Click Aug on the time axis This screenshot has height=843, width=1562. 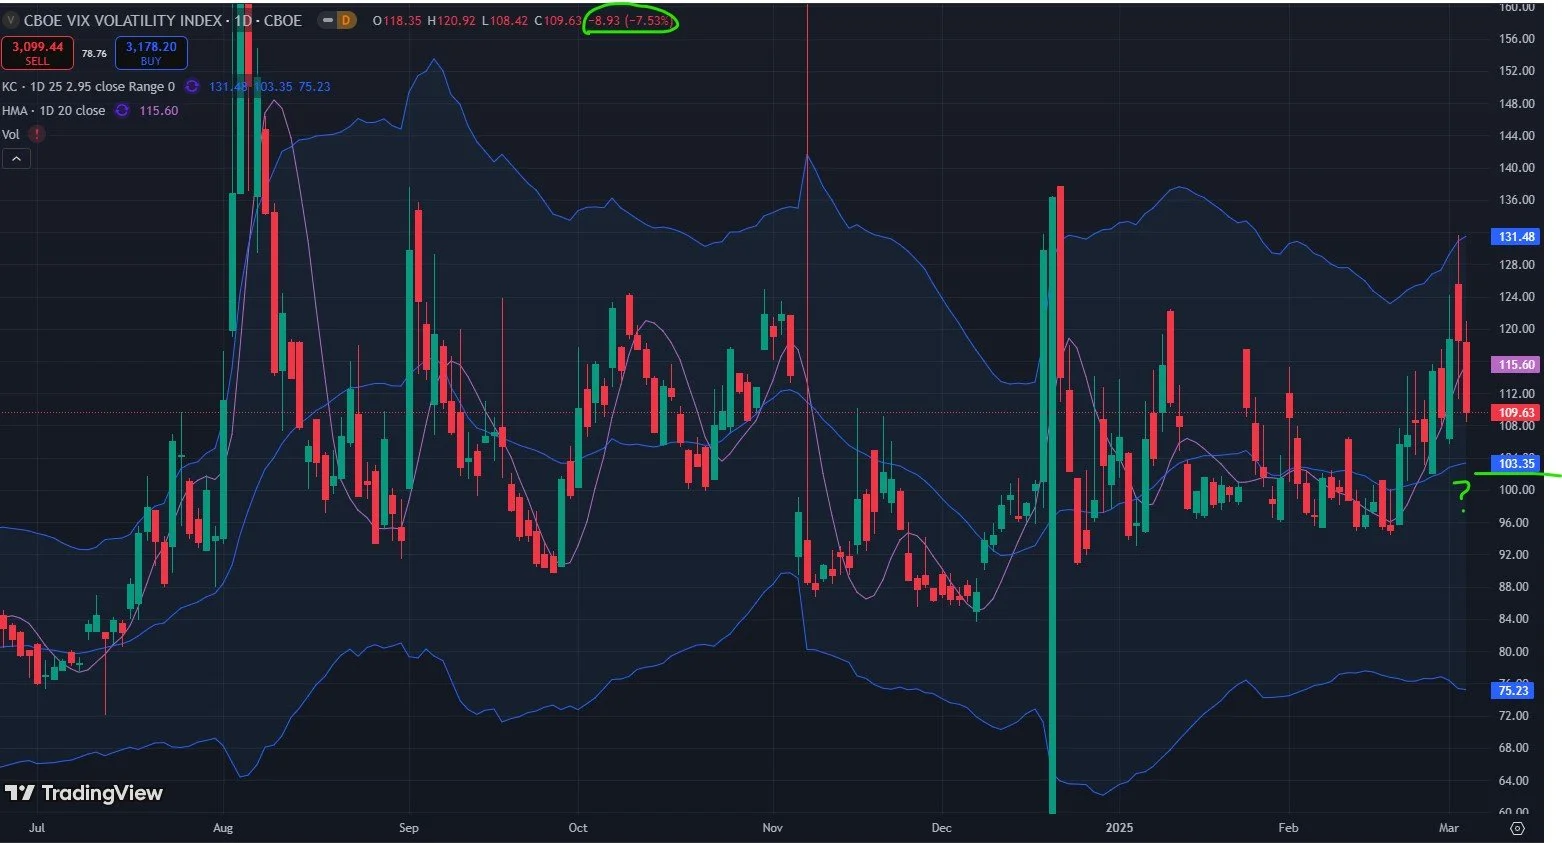pyautogui.click(x=223, y=827)
